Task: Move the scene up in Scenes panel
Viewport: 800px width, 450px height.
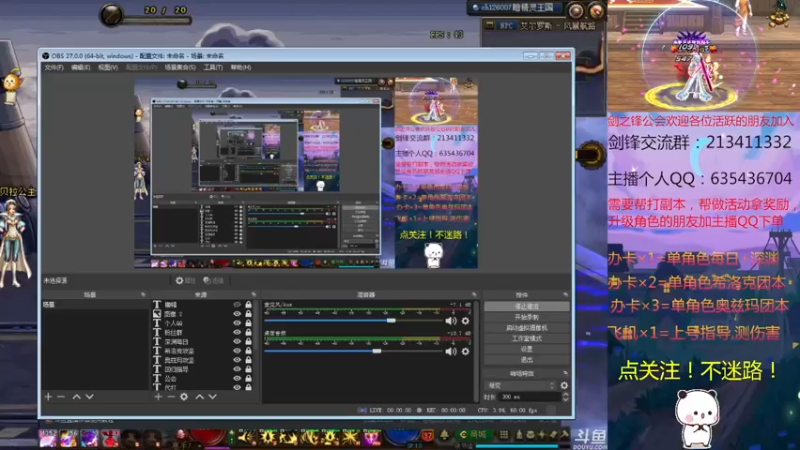Action: click(x=77, y=396)
